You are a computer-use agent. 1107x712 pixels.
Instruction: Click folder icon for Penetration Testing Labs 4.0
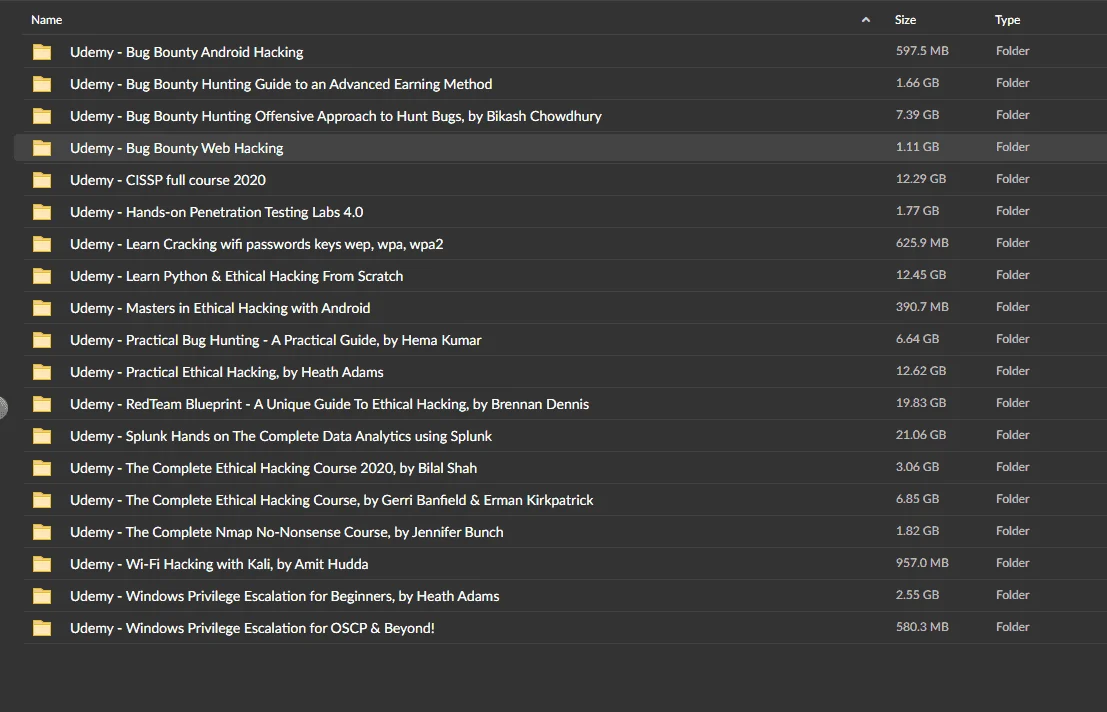(42, 212)
